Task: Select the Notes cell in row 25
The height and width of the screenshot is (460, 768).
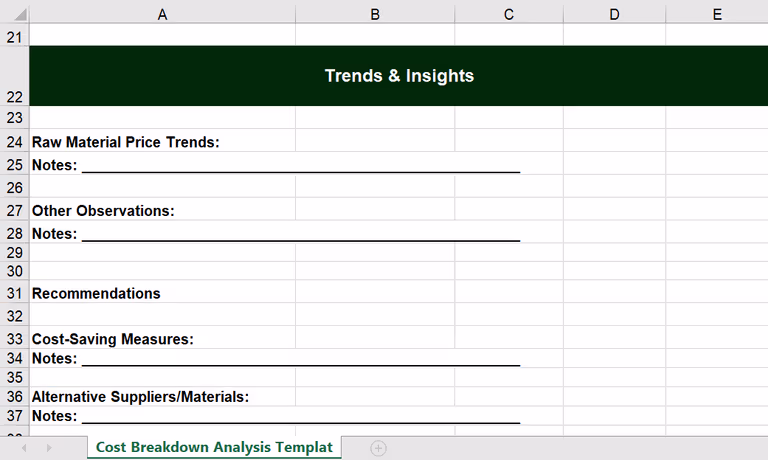Action: [163, 165]
